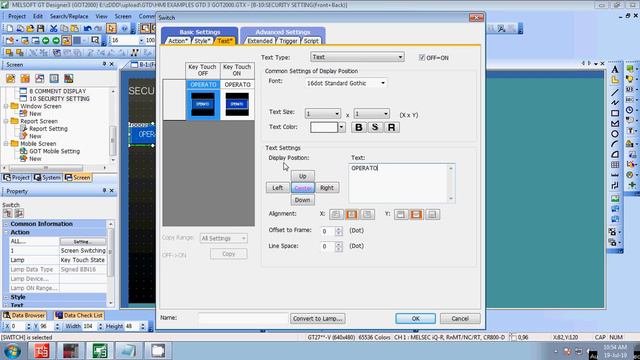Click the white Text Color swatch
Image resolution: width=640 pixels, height=360 pixels.
(x=324, y=127)
